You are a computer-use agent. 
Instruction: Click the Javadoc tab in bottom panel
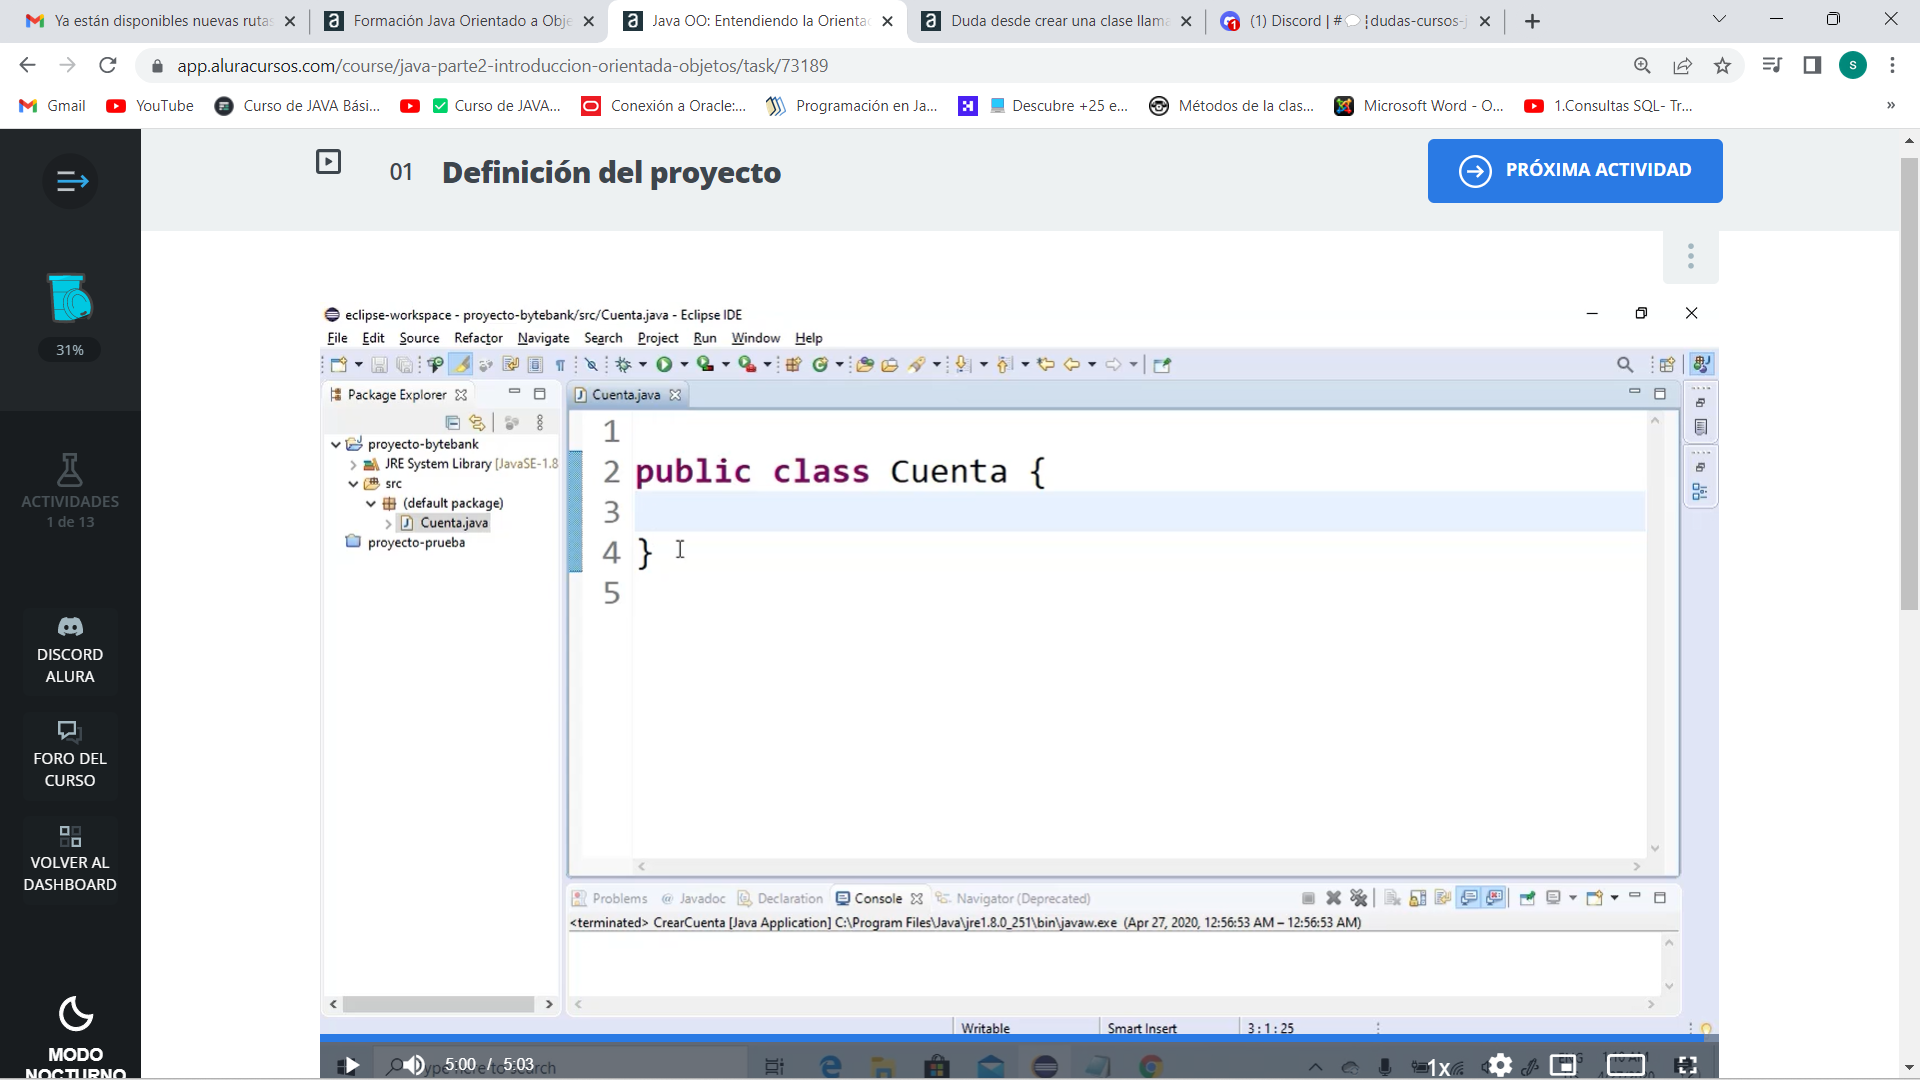point(702,898)
